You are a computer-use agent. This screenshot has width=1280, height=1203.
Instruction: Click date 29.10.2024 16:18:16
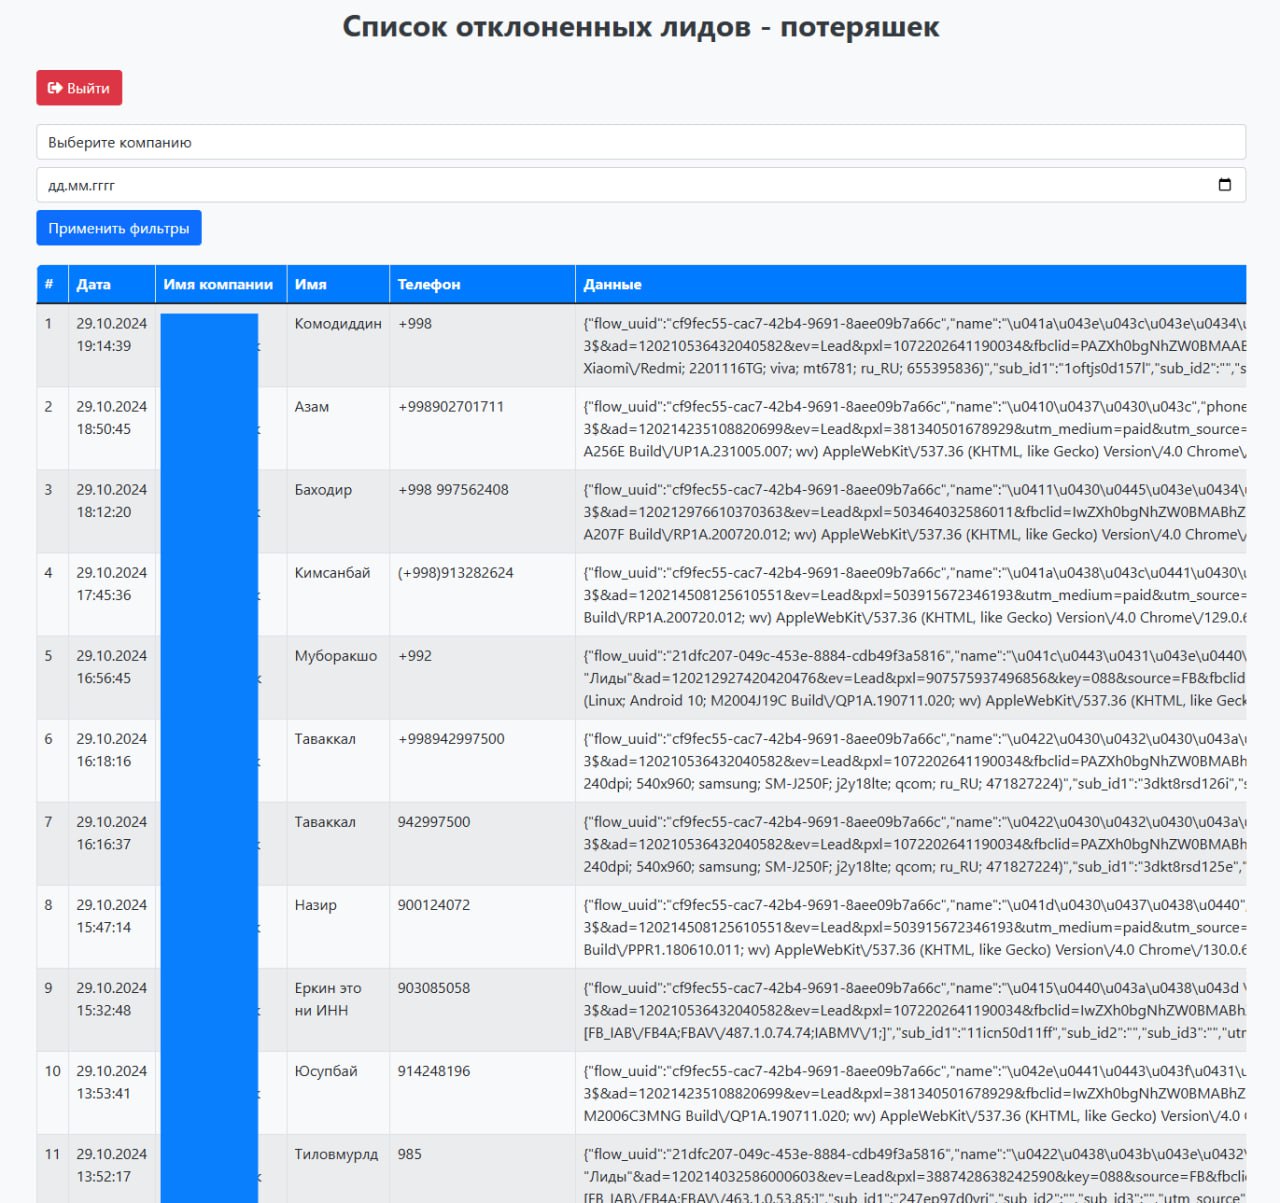coord(112,749)
